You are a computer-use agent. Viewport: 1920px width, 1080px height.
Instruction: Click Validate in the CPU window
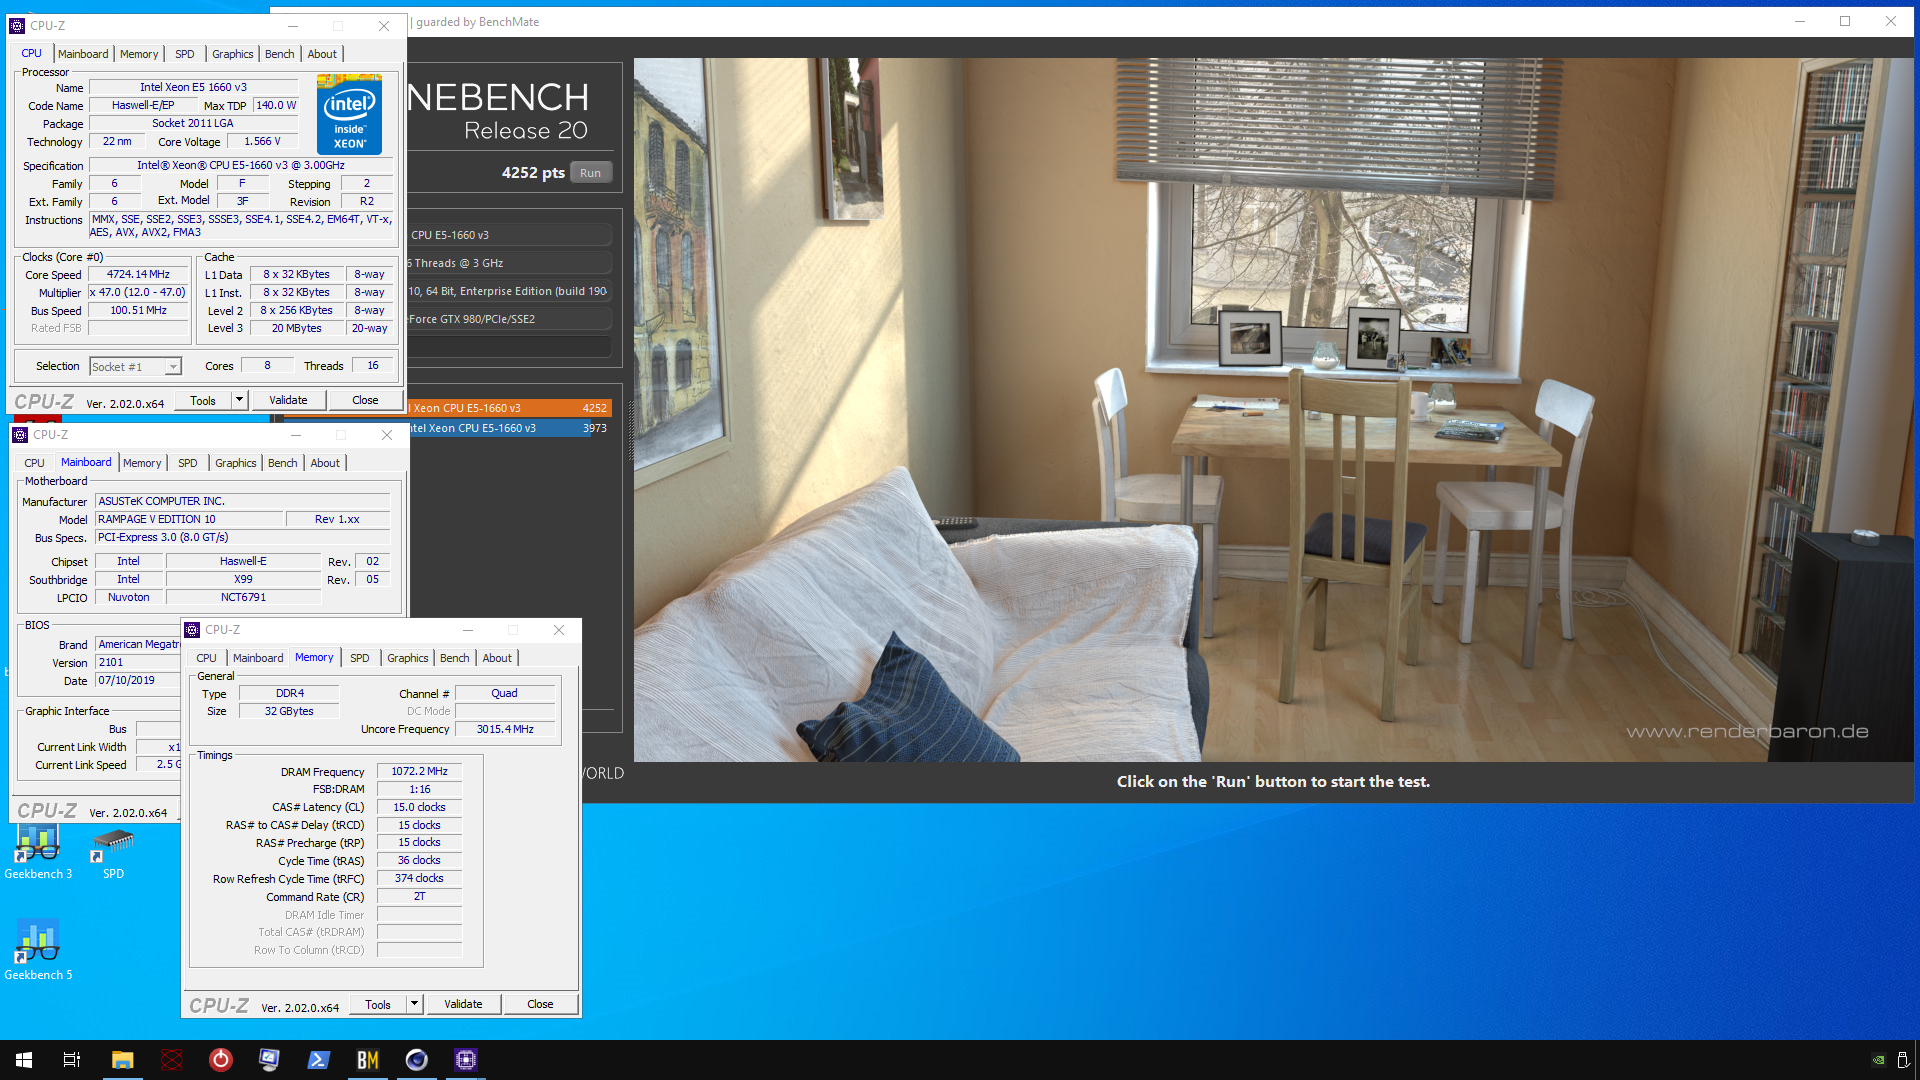[288, 400]
